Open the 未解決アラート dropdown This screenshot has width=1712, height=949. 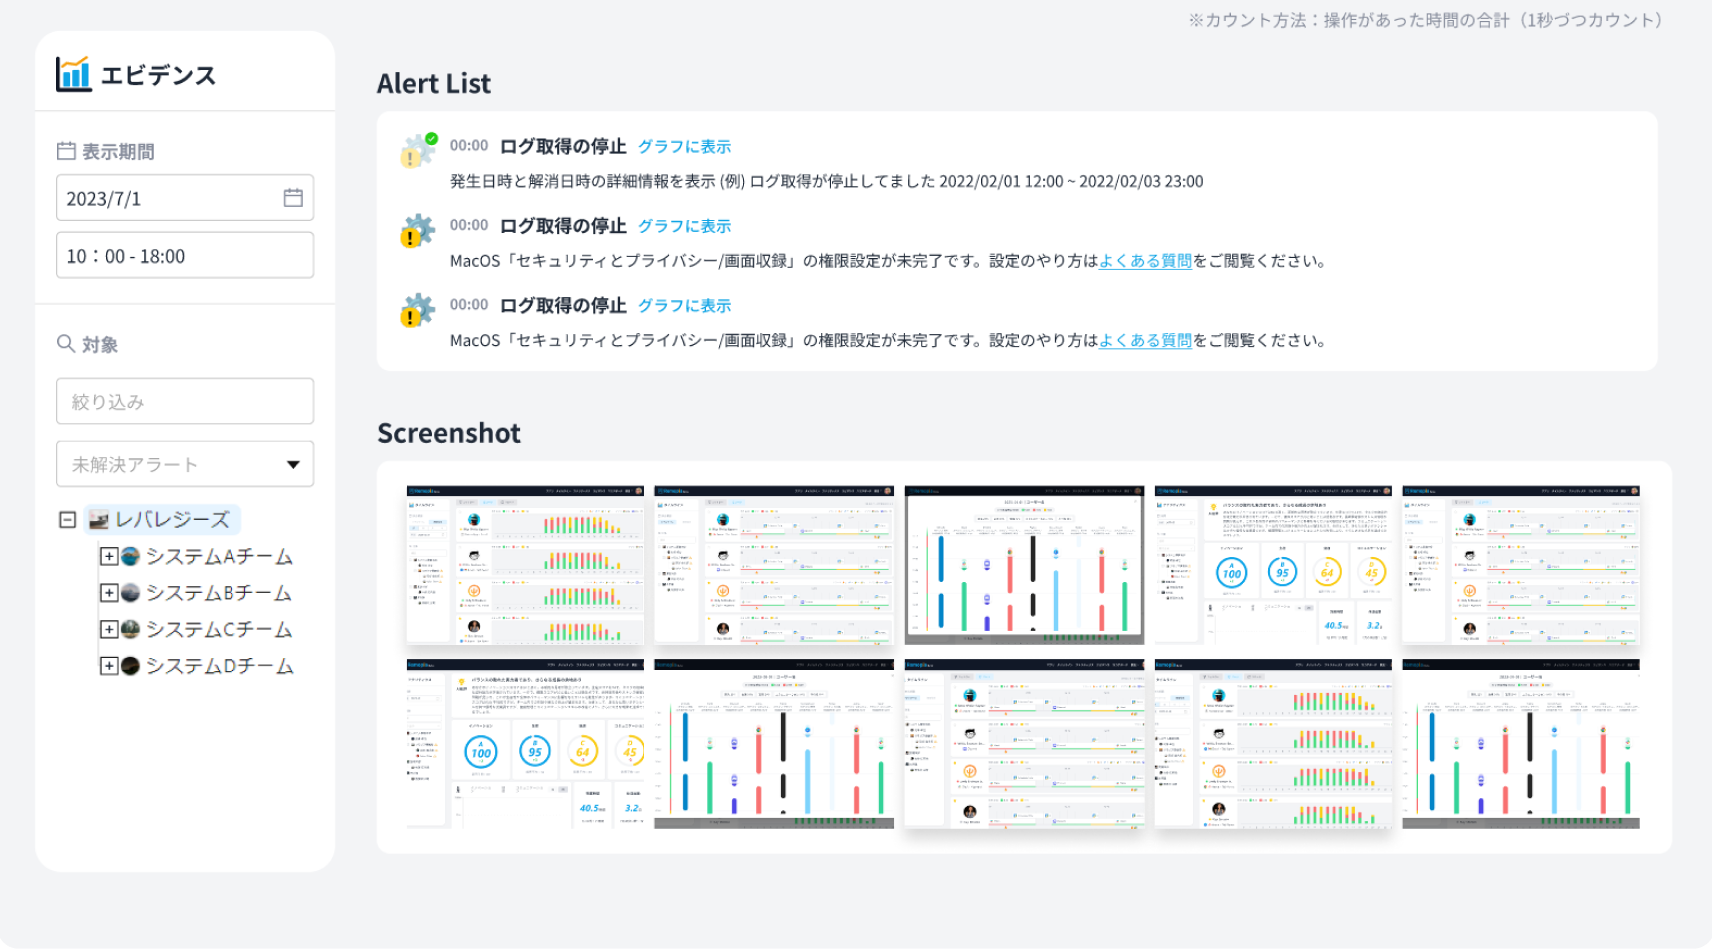[185, 464]
